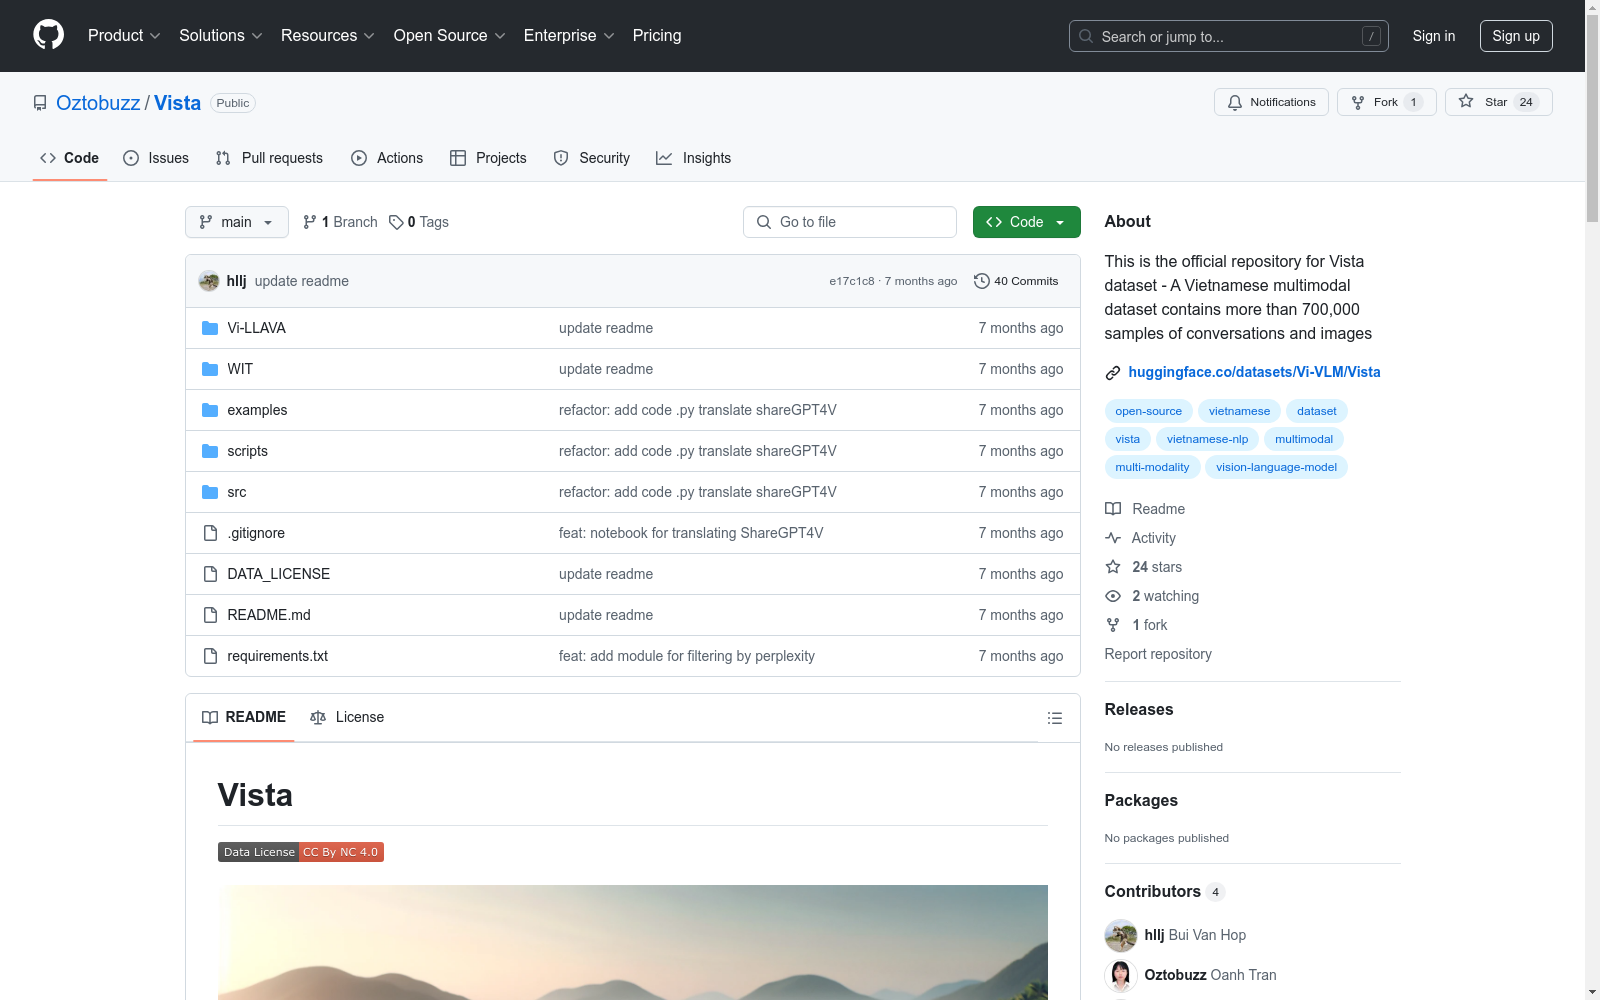Click the watching eye icon

click(x=1113, y=596)
